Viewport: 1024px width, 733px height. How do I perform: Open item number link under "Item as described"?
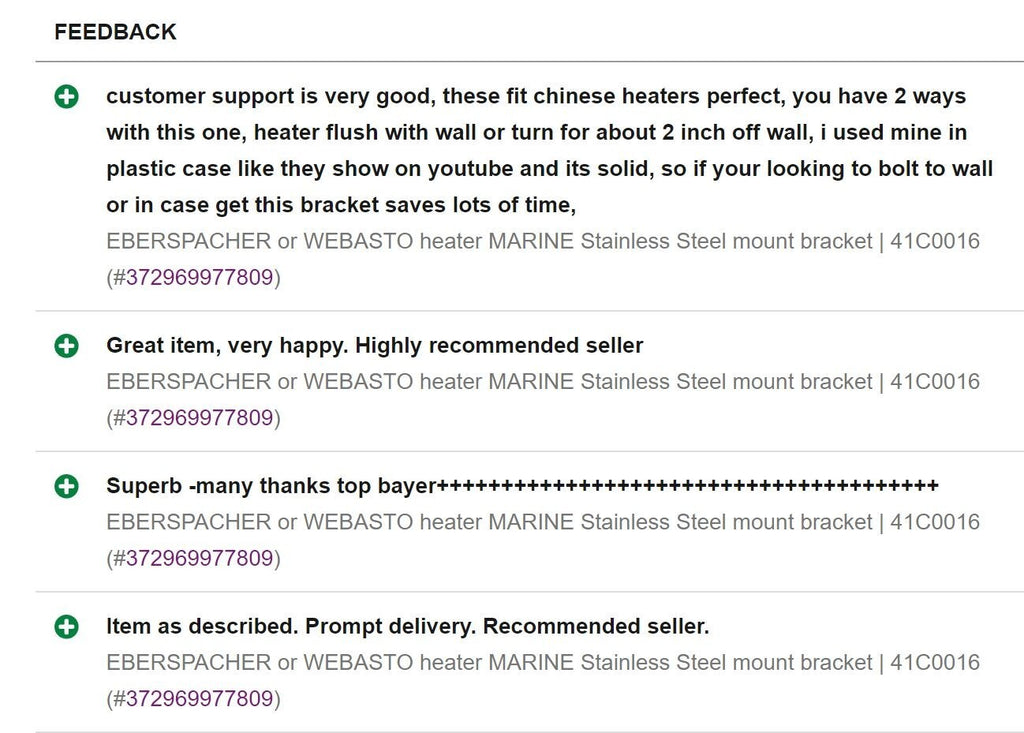[193, 698]
